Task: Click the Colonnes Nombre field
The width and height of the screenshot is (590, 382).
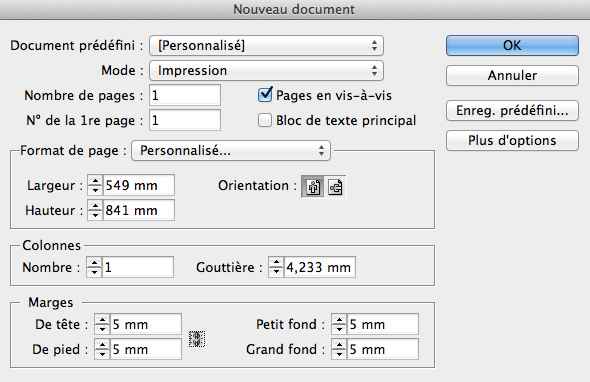Action: pos(138,267)
